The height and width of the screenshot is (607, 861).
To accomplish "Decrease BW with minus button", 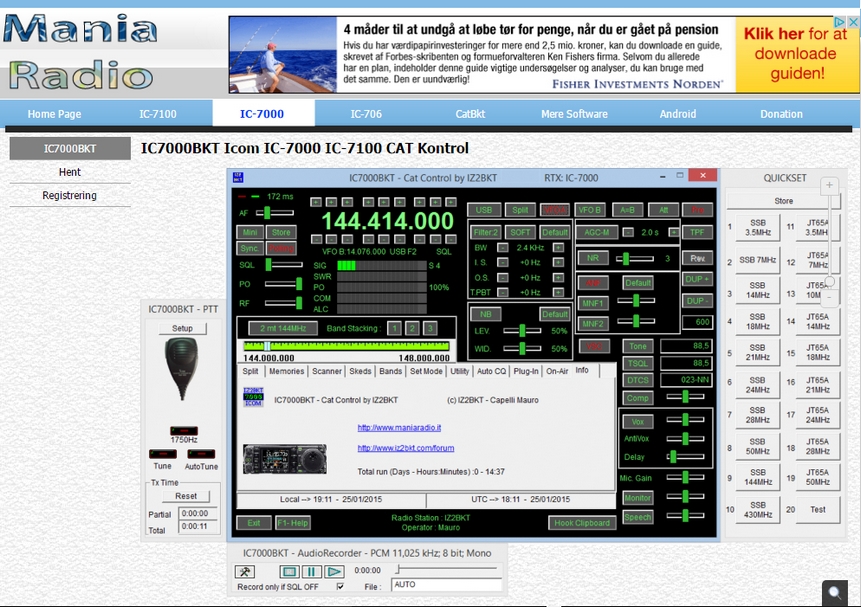I will point(502,248).
